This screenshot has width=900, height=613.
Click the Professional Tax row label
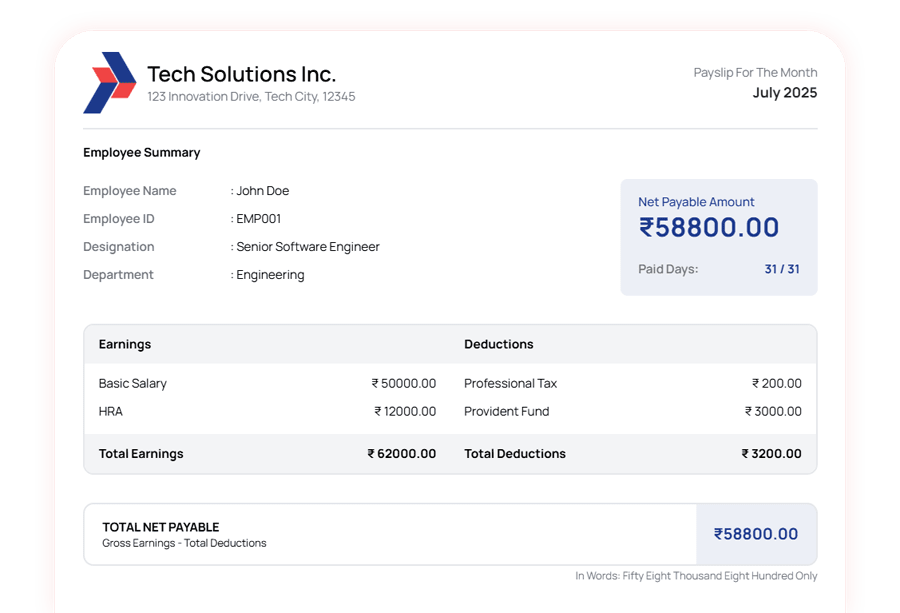(511, 383)
